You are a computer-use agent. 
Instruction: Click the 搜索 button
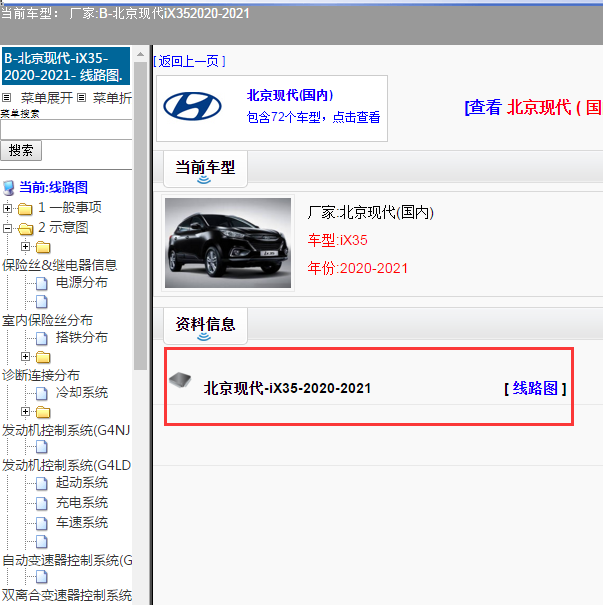point(21,150)
